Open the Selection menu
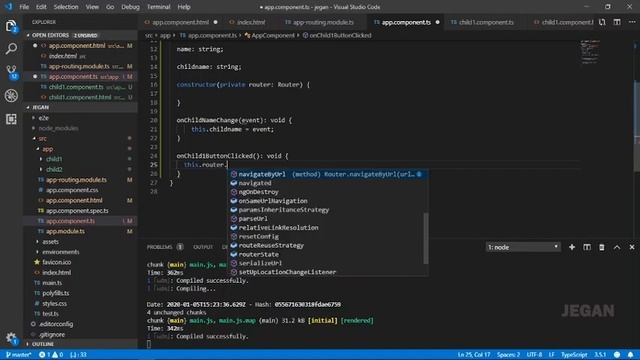Screen dimensions: 640x360 (x=66, y=7)
